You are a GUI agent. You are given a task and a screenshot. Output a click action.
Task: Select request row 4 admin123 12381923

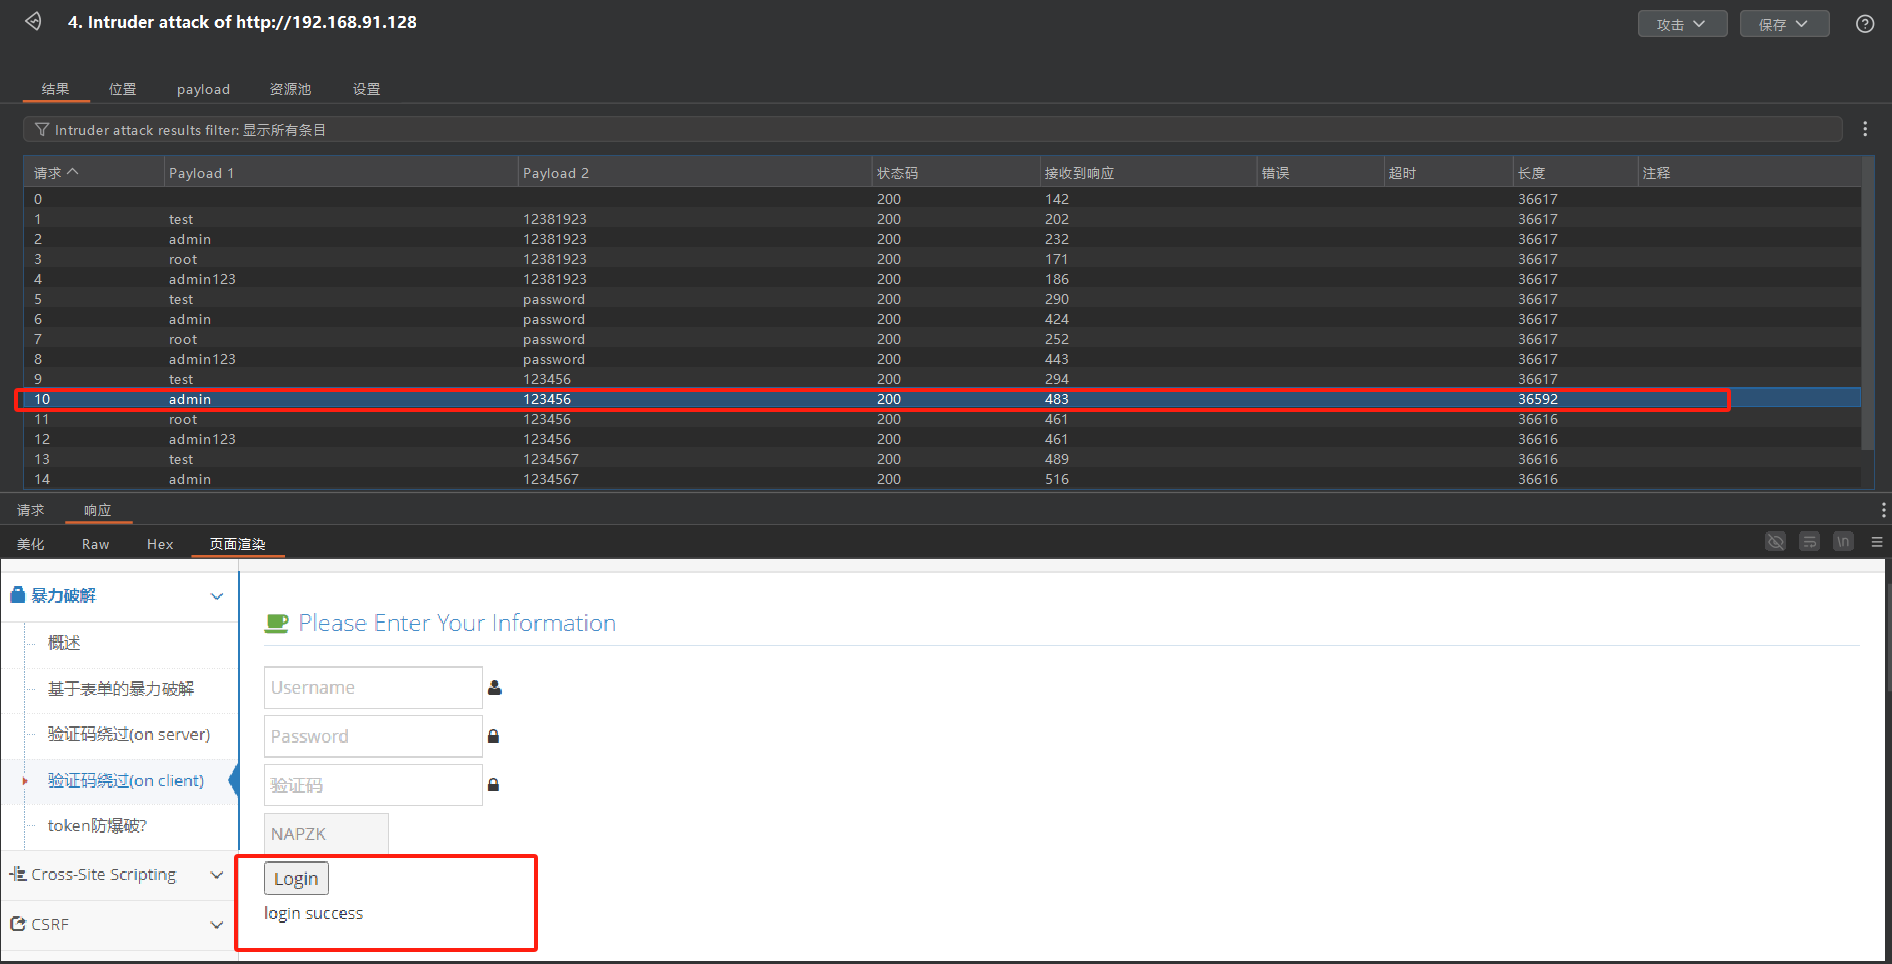942,279
